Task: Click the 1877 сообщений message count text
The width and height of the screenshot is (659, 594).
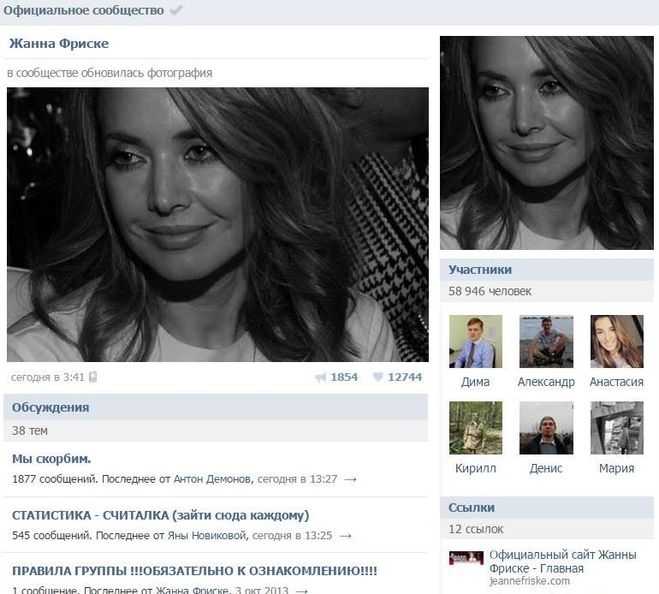Action: pyautogui.click(x=54, y=479)
